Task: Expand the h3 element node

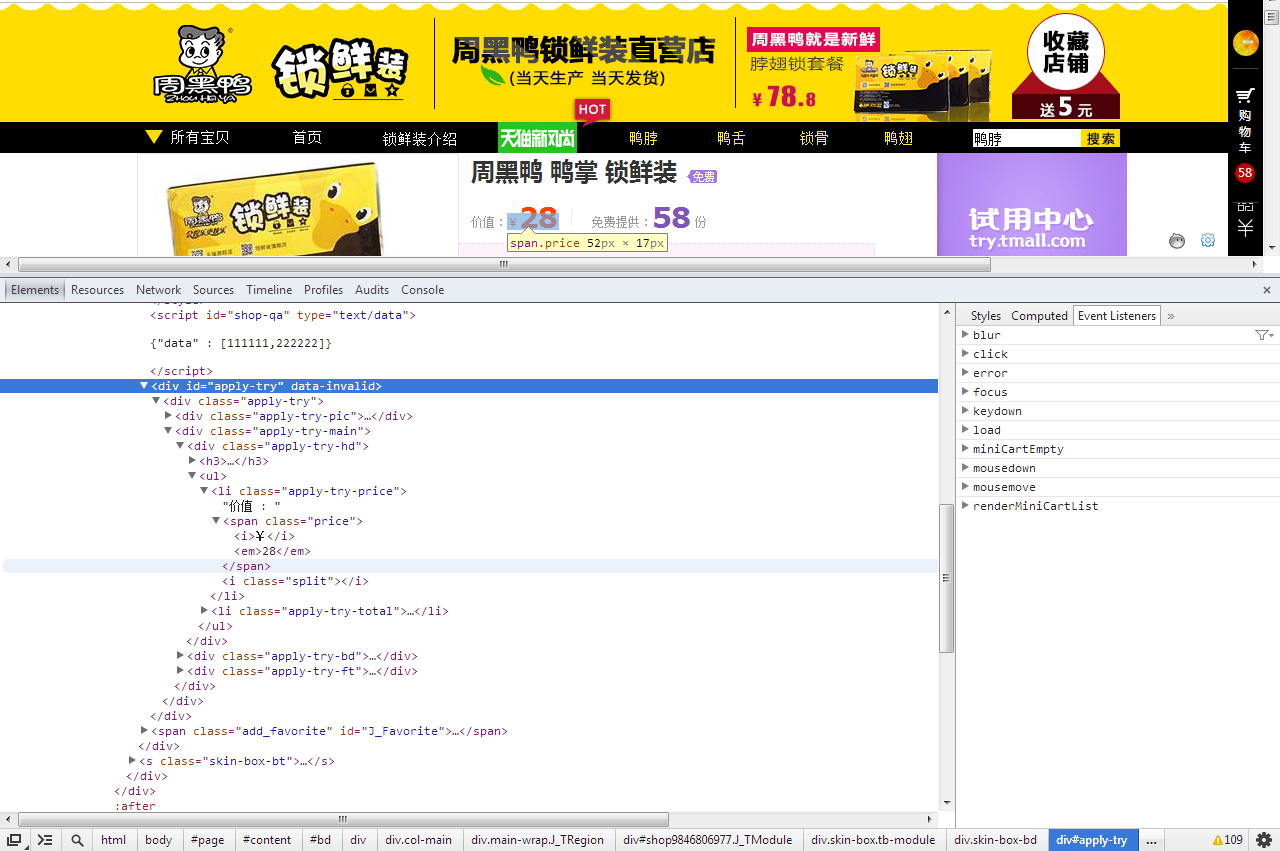Action: [x=192, y=461]
